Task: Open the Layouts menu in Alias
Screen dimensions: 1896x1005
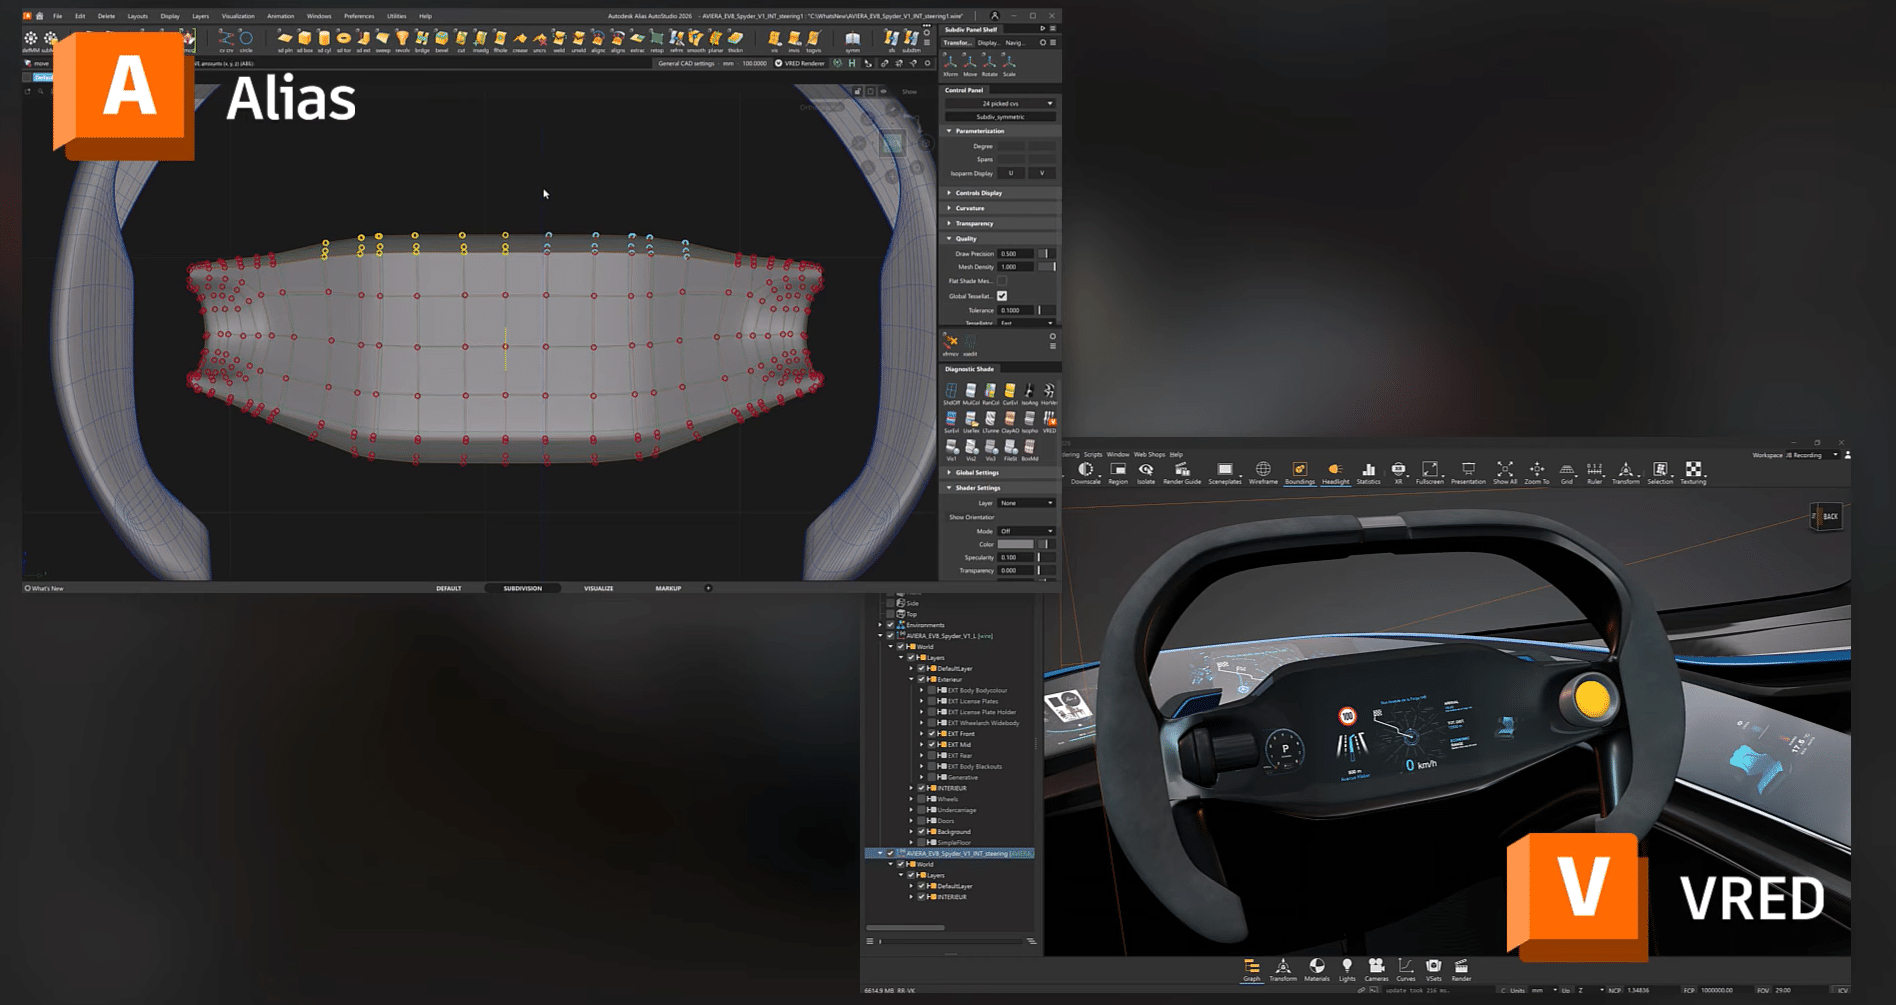Action: [137, 16]
